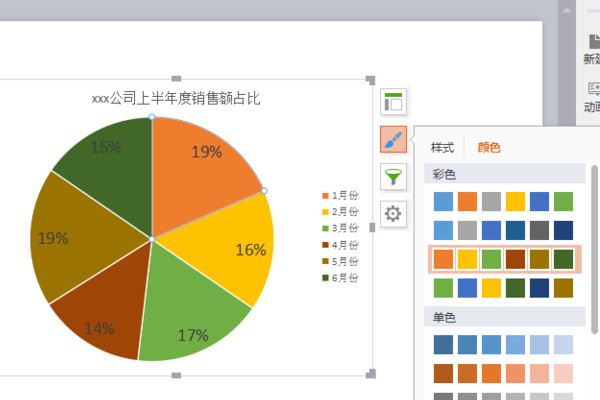Viewport: 600px width, 400px height.
Task: Apply the orange monochrome palette row
Action: click(x=503, y=374)
